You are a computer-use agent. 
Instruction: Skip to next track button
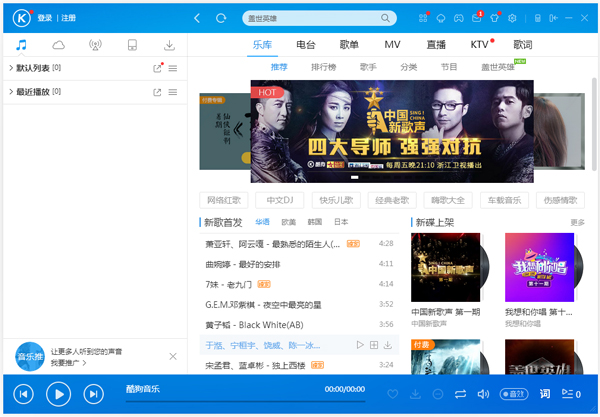click(x=93, y=394)
